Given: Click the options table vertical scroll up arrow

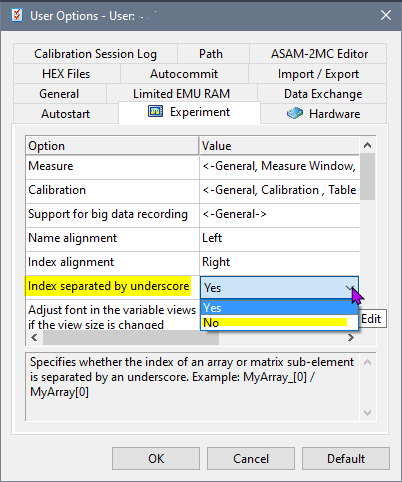Looking at the screenshot, I should coord(367,145).
